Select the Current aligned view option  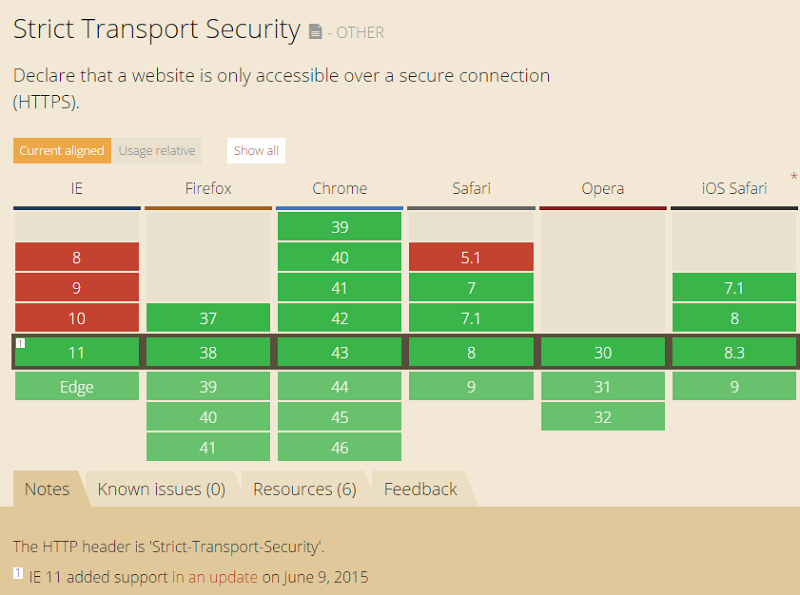coord(61,150)
